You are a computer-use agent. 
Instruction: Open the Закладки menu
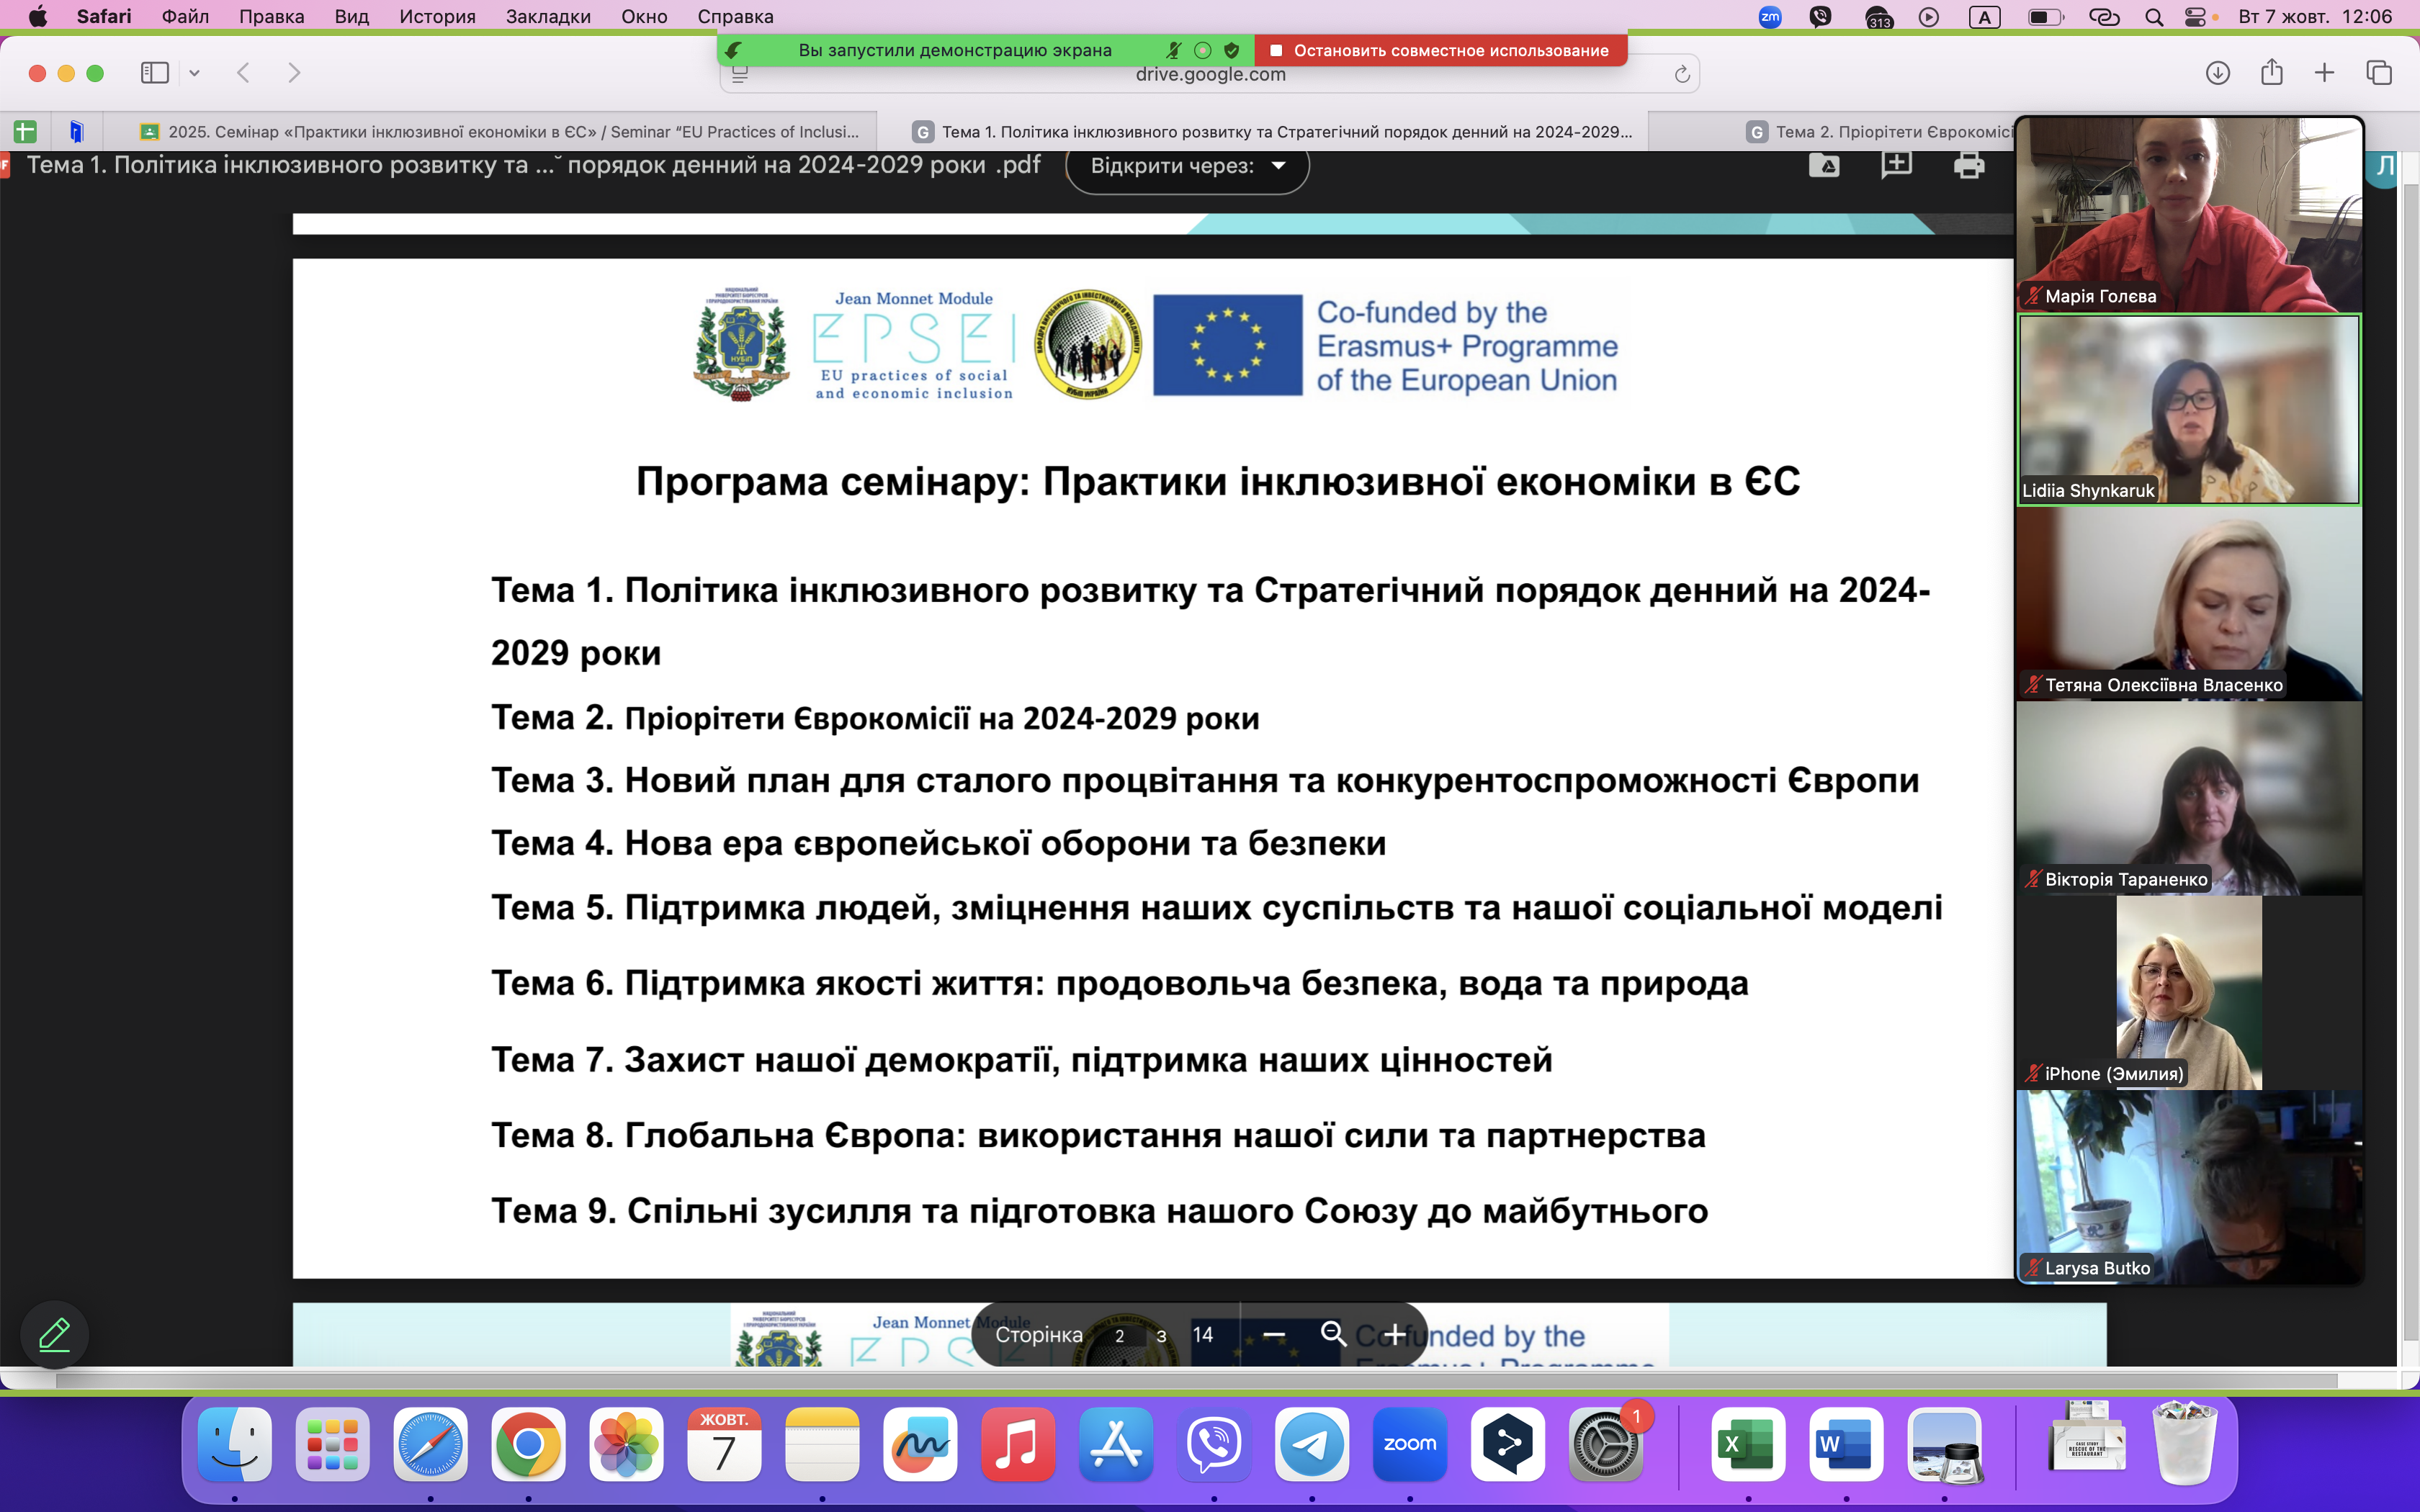548,17
